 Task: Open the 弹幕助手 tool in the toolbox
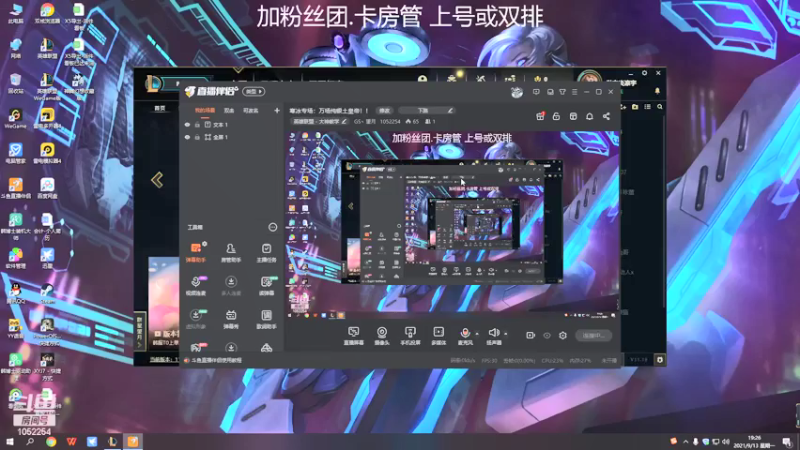pyautogui.click(x=195, y=253)
